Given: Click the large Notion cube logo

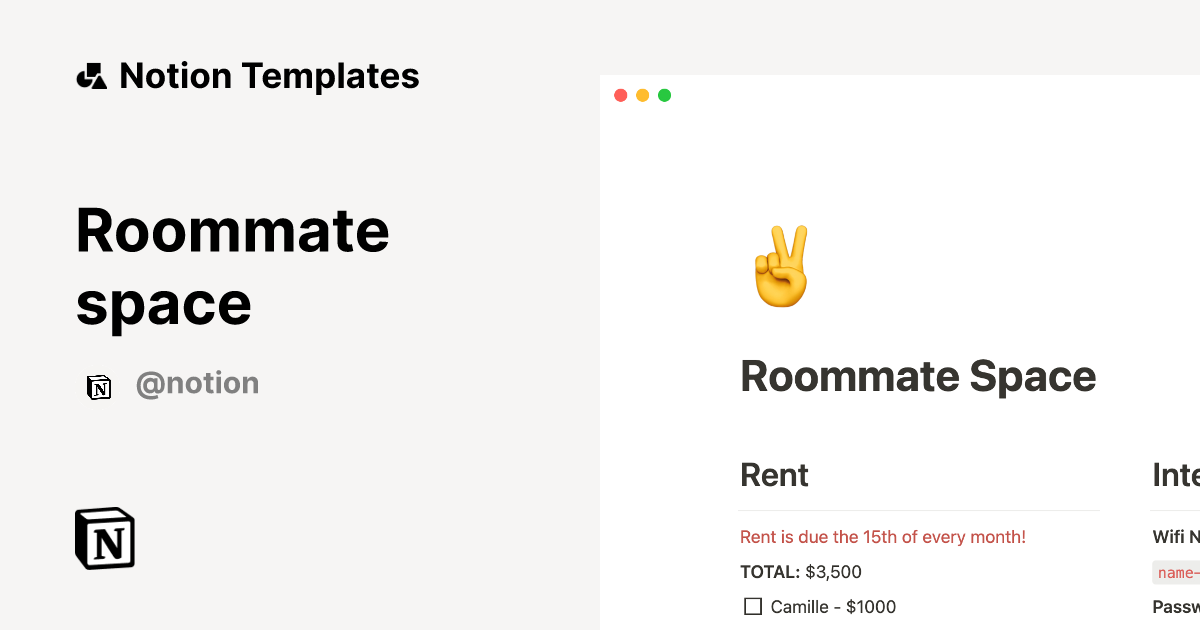Looking at the screenshot, I should pyautogui.click(x=105, y=539).
